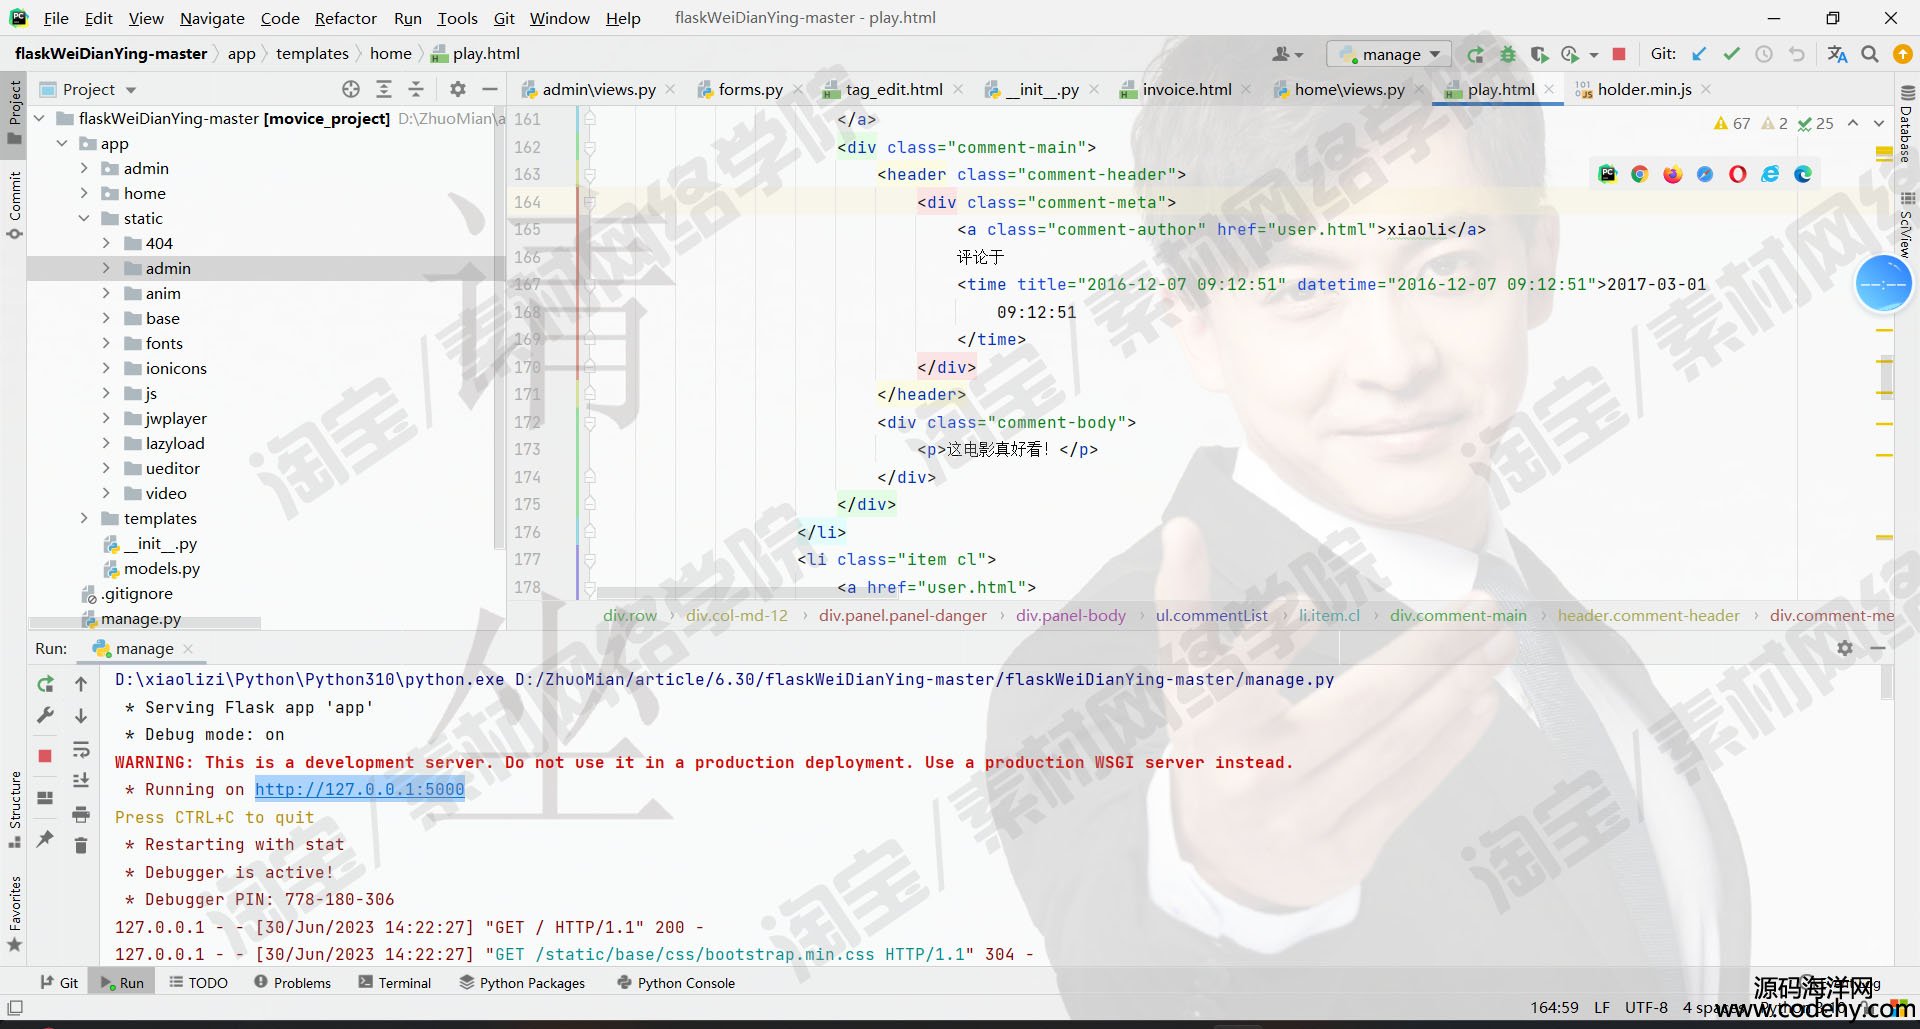Open the TODO tool window button
The height and width of the screenshot is (1029, 1920).
[198, 983]
